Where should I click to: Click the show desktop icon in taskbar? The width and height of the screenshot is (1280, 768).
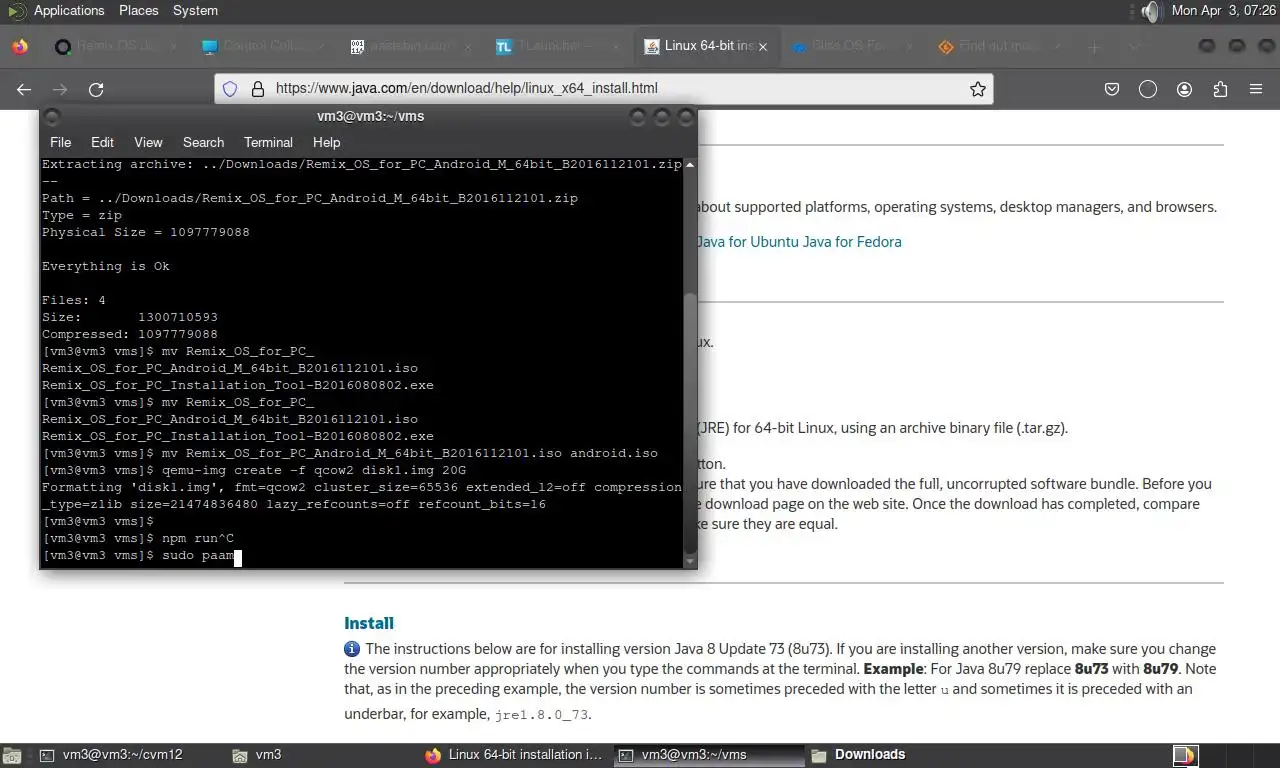pyautogui.click(x=12, y=755)
